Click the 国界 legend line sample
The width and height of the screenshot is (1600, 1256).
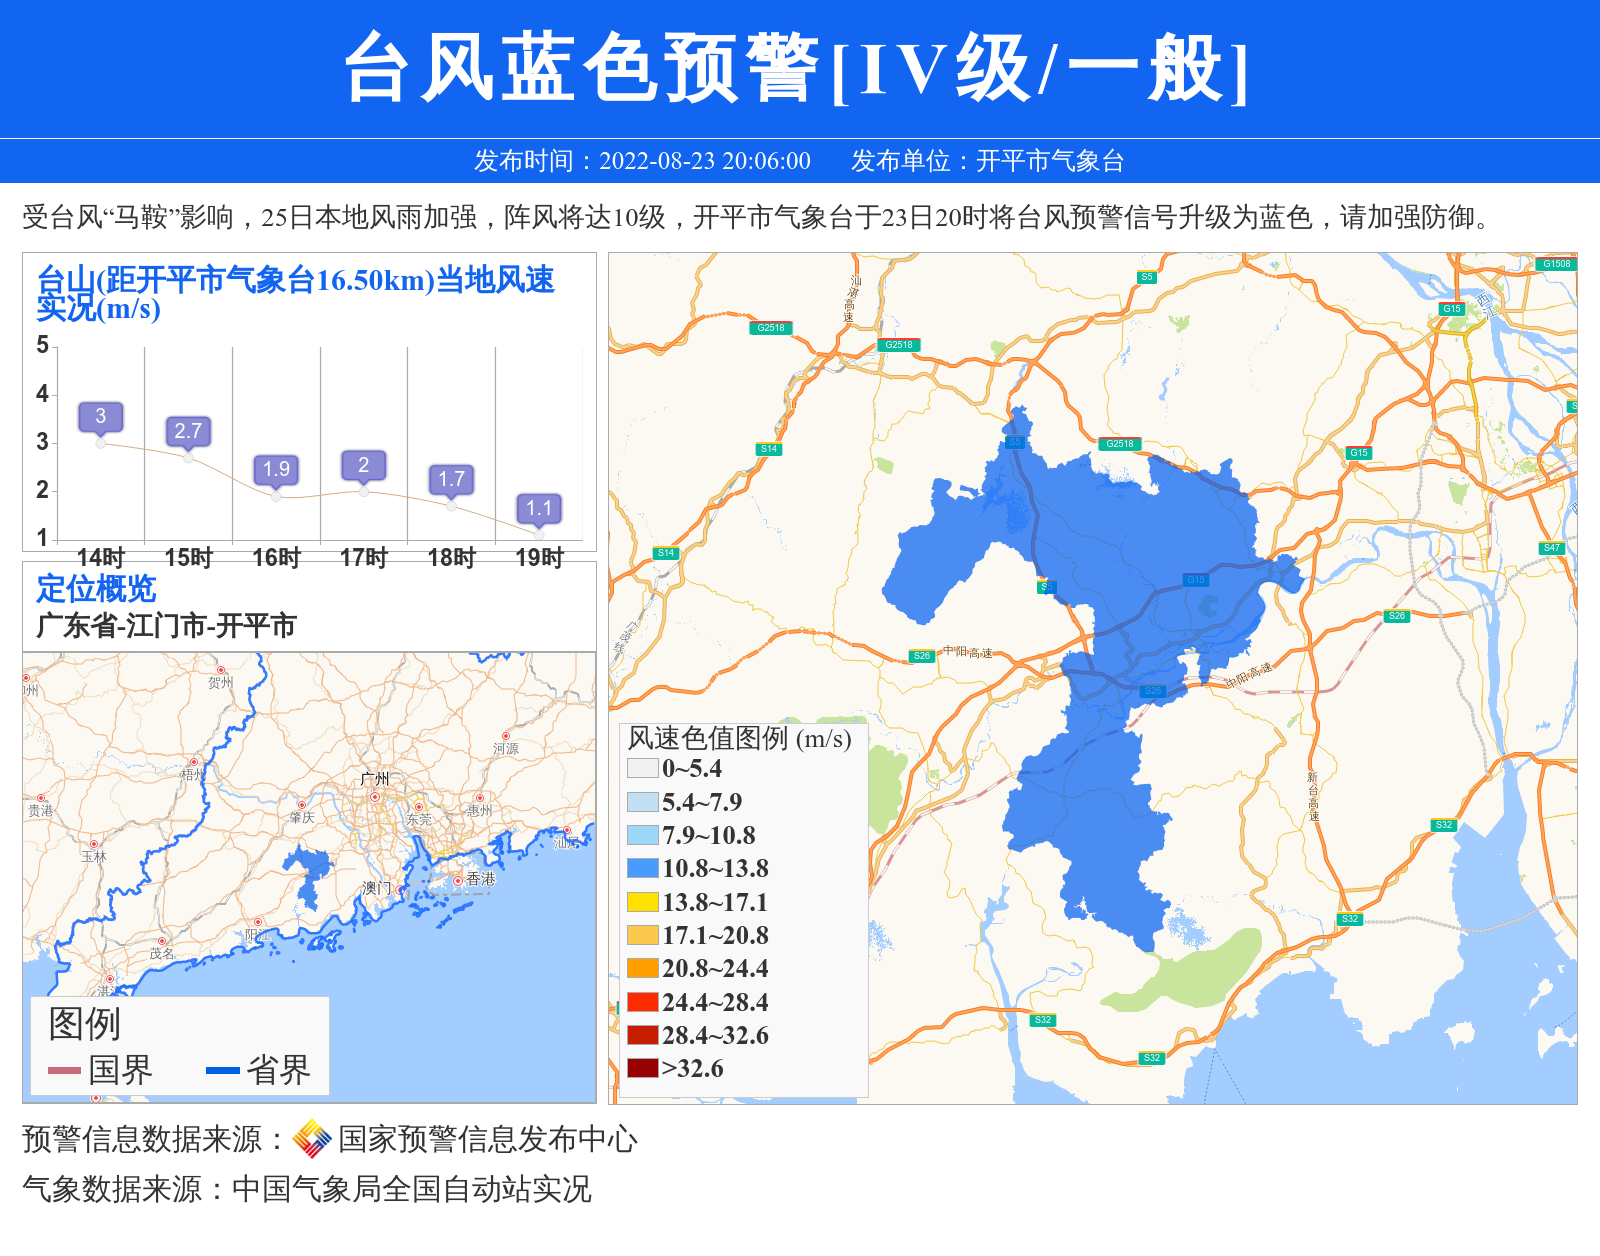tap(64, 1071)
